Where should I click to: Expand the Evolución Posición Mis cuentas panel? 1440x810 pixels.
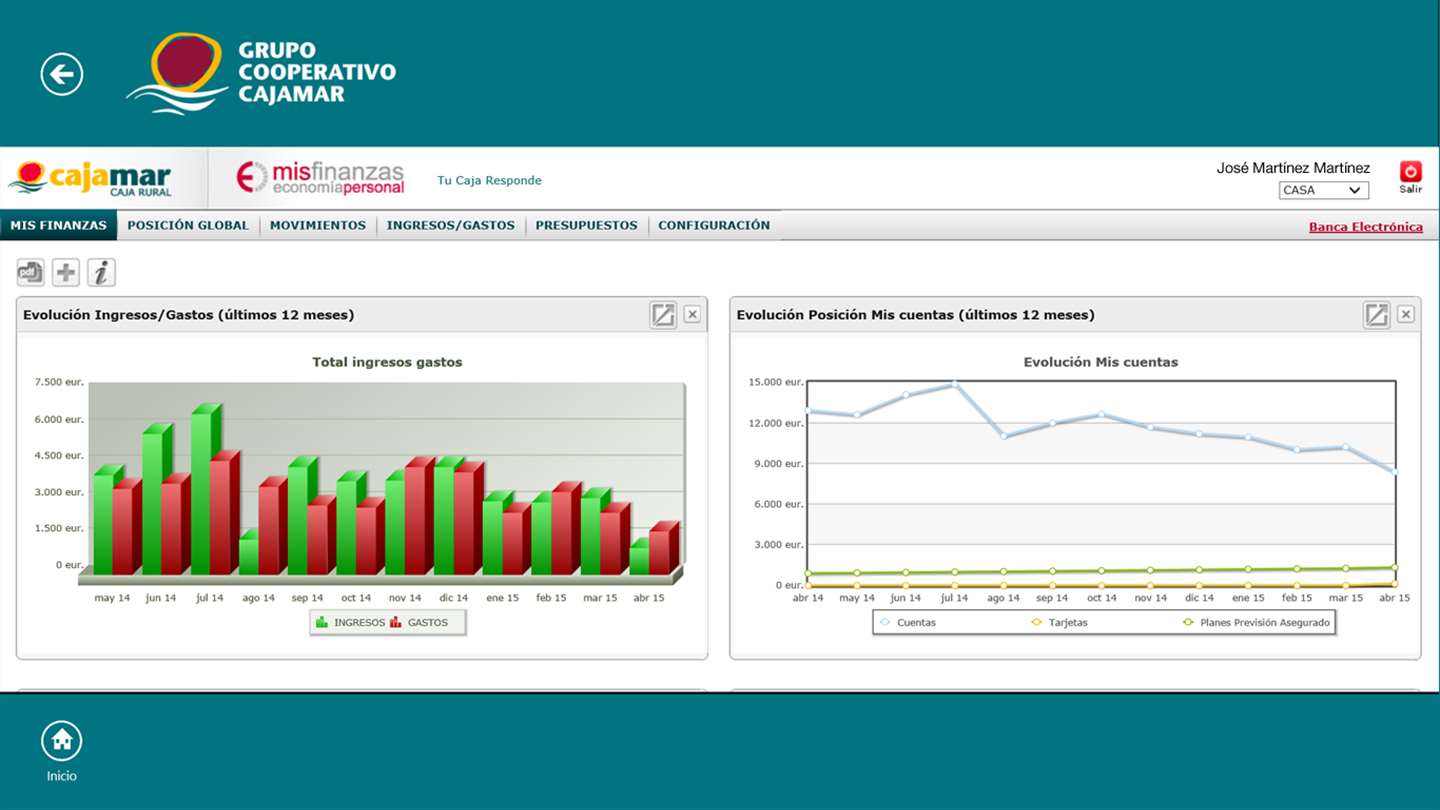(1377, 315)
